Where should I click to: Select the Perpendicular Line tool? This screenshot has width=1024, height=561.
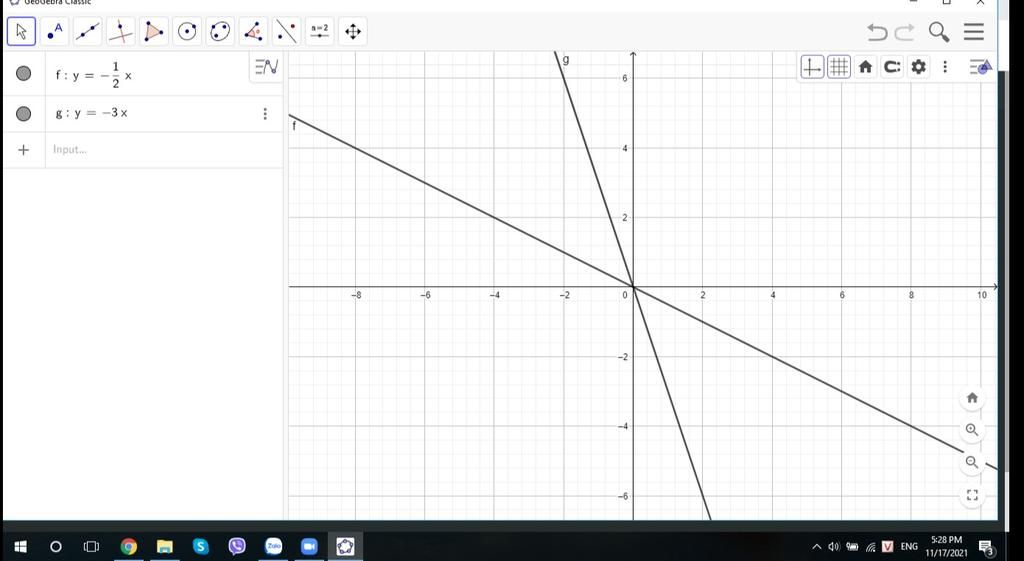click(x=121, y=31)
